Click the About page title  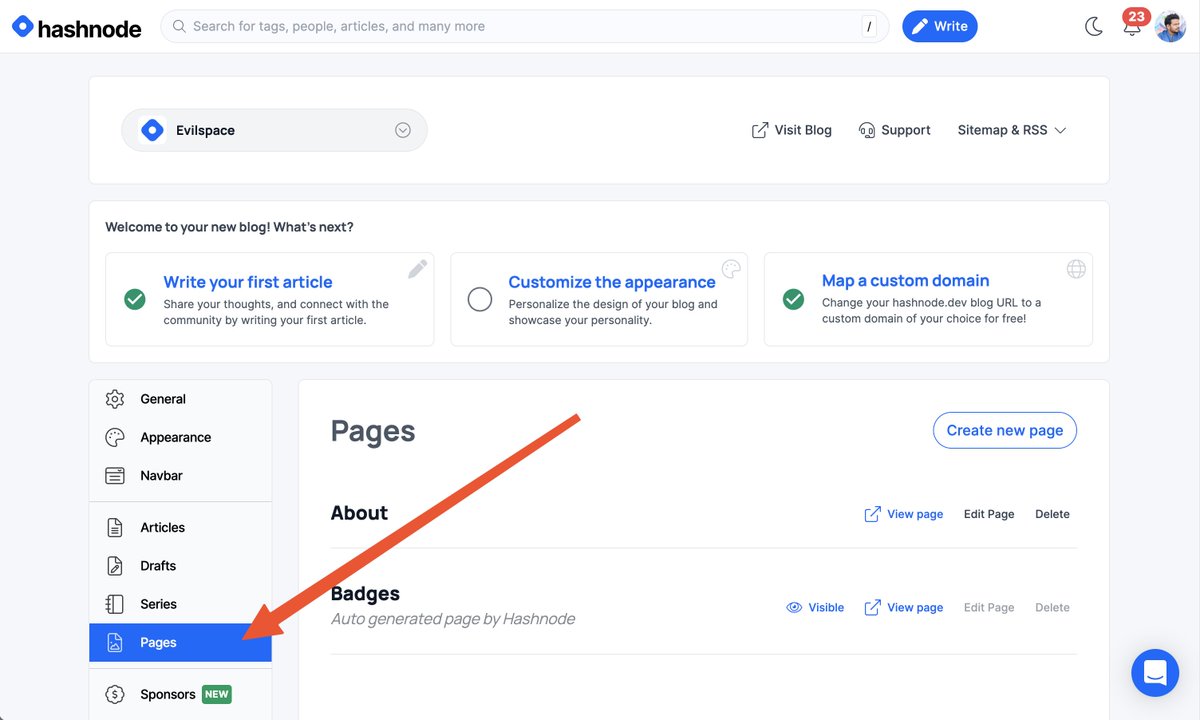(359, 513)
